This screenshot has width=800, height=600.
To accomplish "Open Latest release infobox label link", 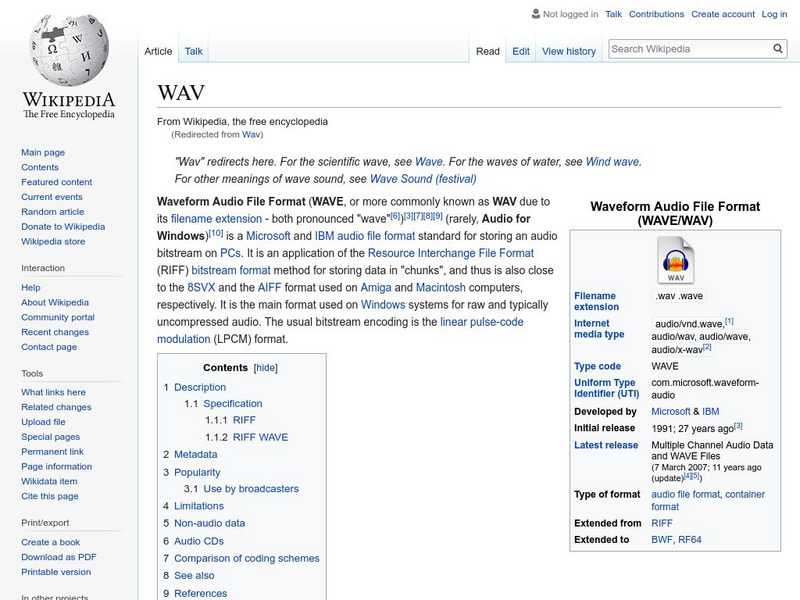I will (x=606, y=445).
